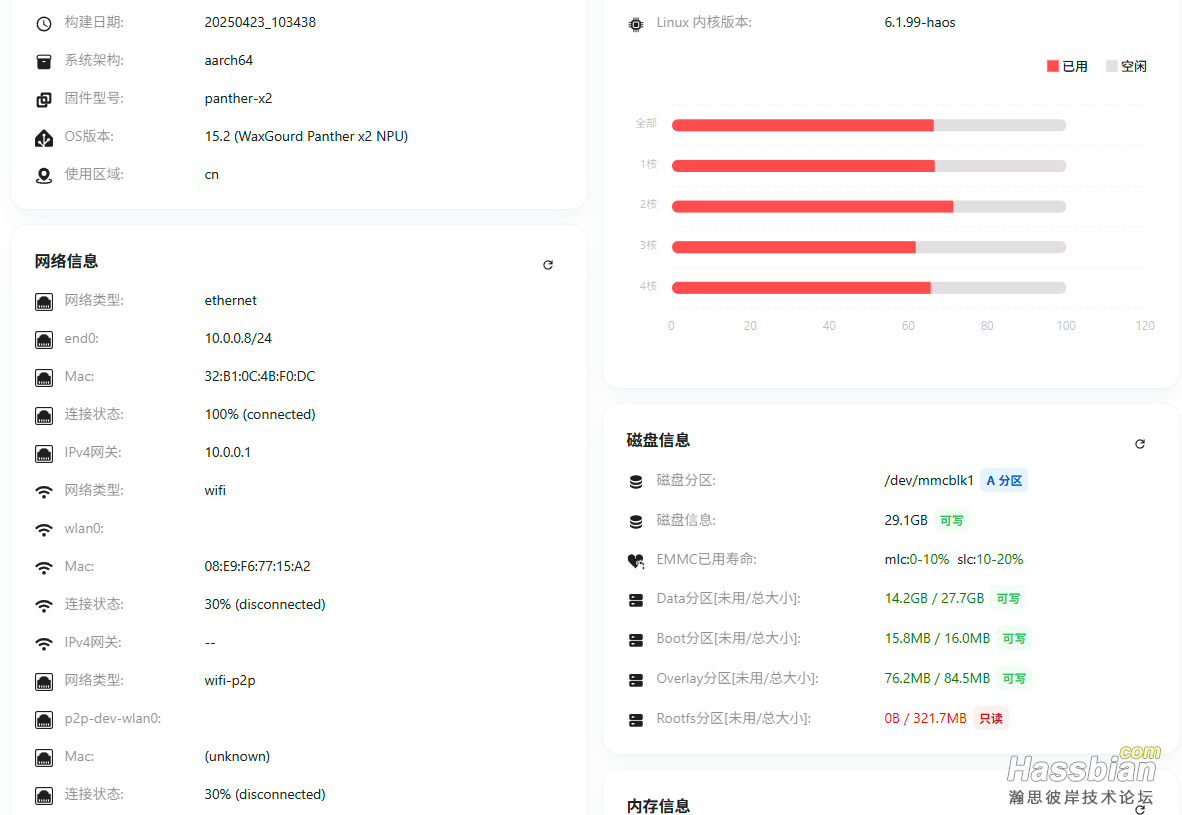This screenshot has height=815, width=1182.
Task: Click the 只读 badge for Rootfs分区
Action: (991, 718)
